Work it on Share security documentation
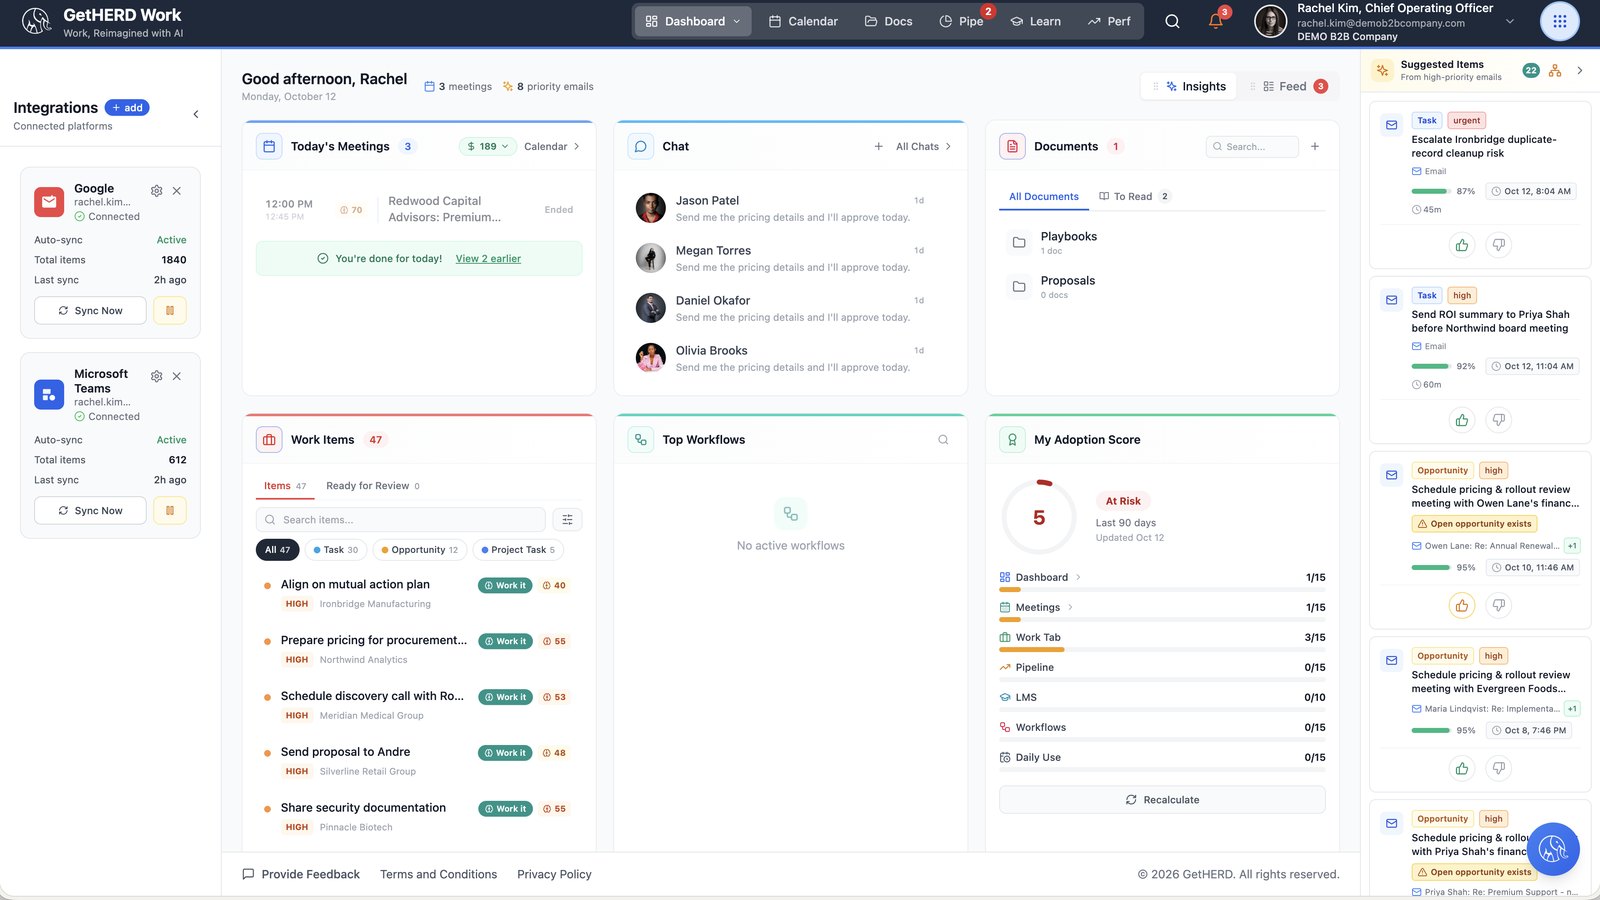The image size is (1600, 900). [505, 809]
